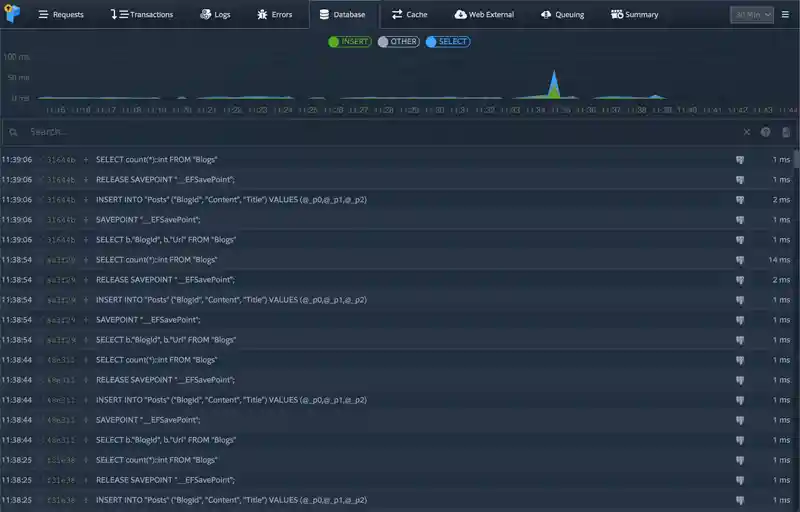Image resolution: width=800 pixels, height=512 pixels.
Task: Click trace icon on 11:39:06 SELECT b."BlogId" row
Action: tap(740, 240)
